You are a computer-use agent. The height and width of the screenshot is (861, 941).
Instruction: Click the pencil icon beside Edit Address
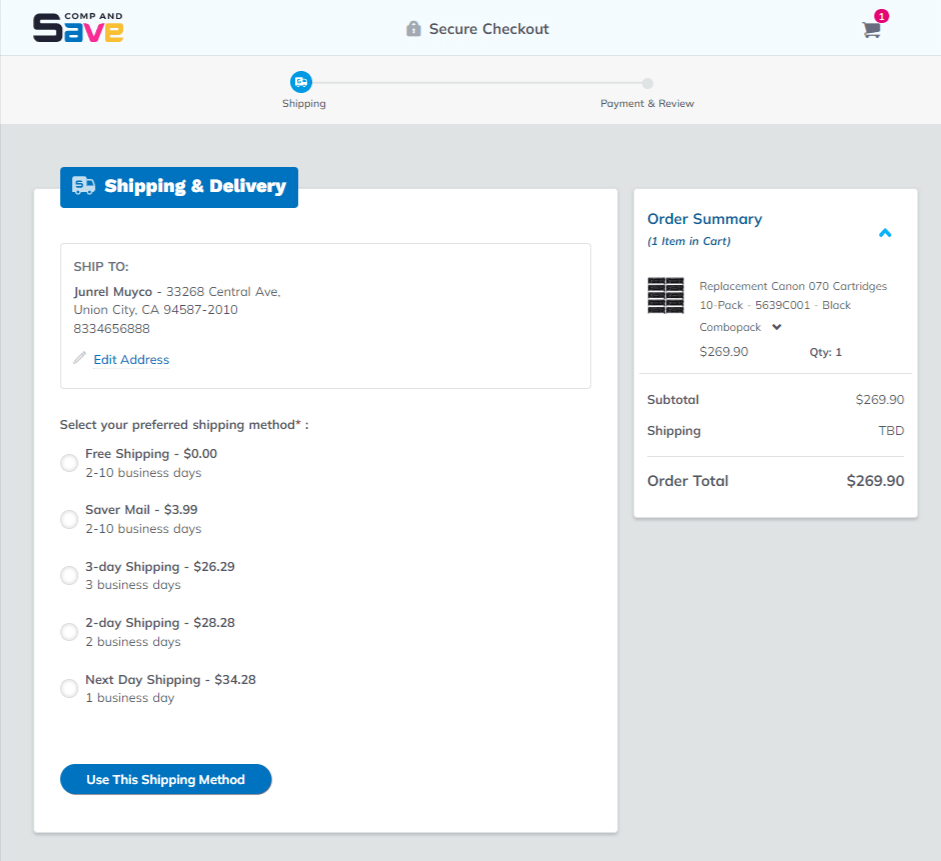[x=80, y=358]
